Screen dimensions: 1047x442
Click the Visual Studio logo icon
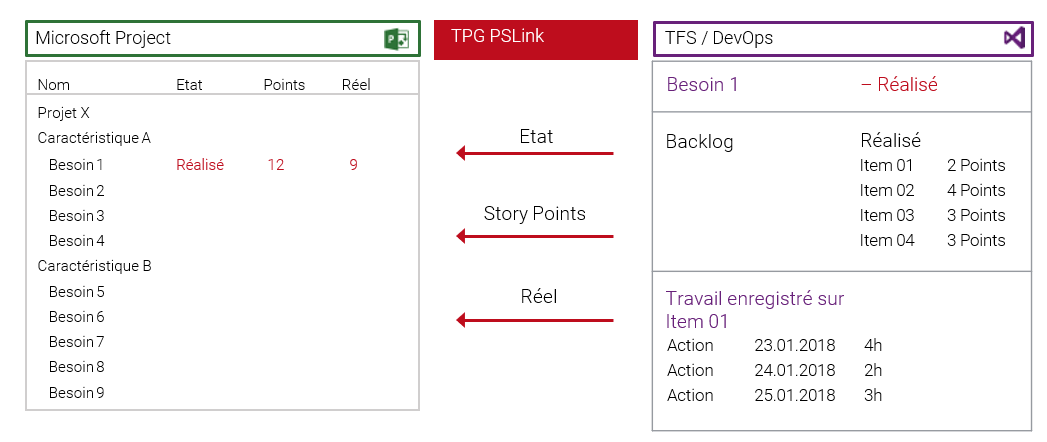pyautogui.click(x=1014, y=38)
